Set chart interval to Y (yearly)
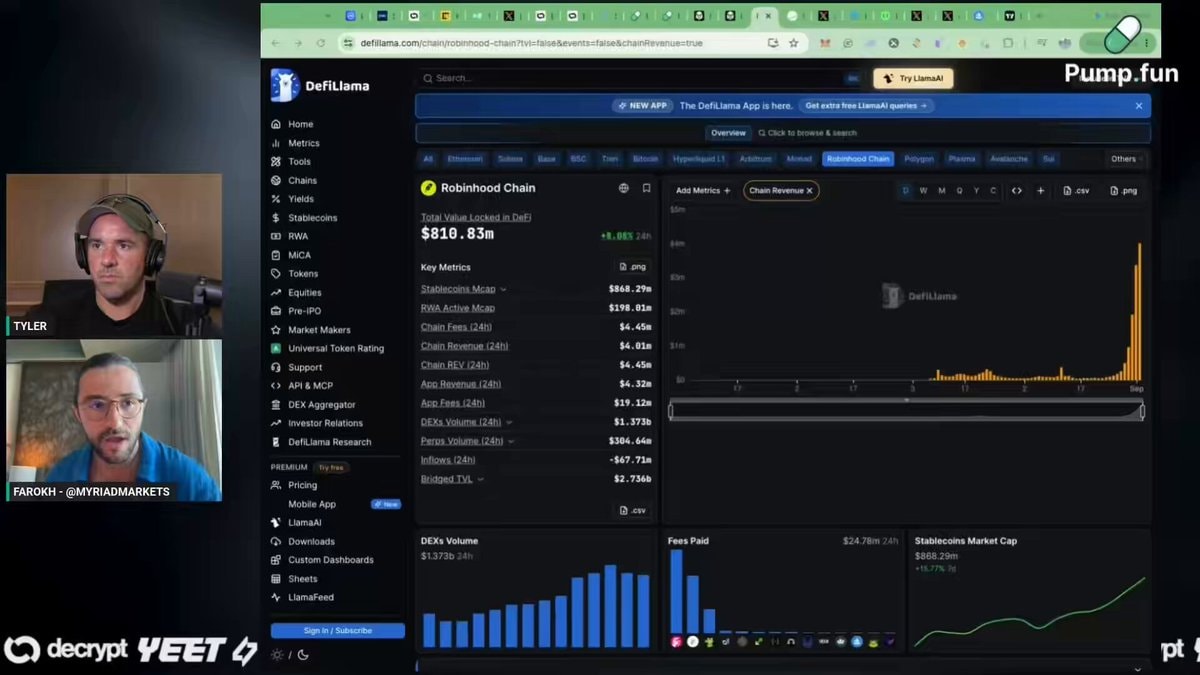Screen dimensions: 1200x675 point(976,190)
